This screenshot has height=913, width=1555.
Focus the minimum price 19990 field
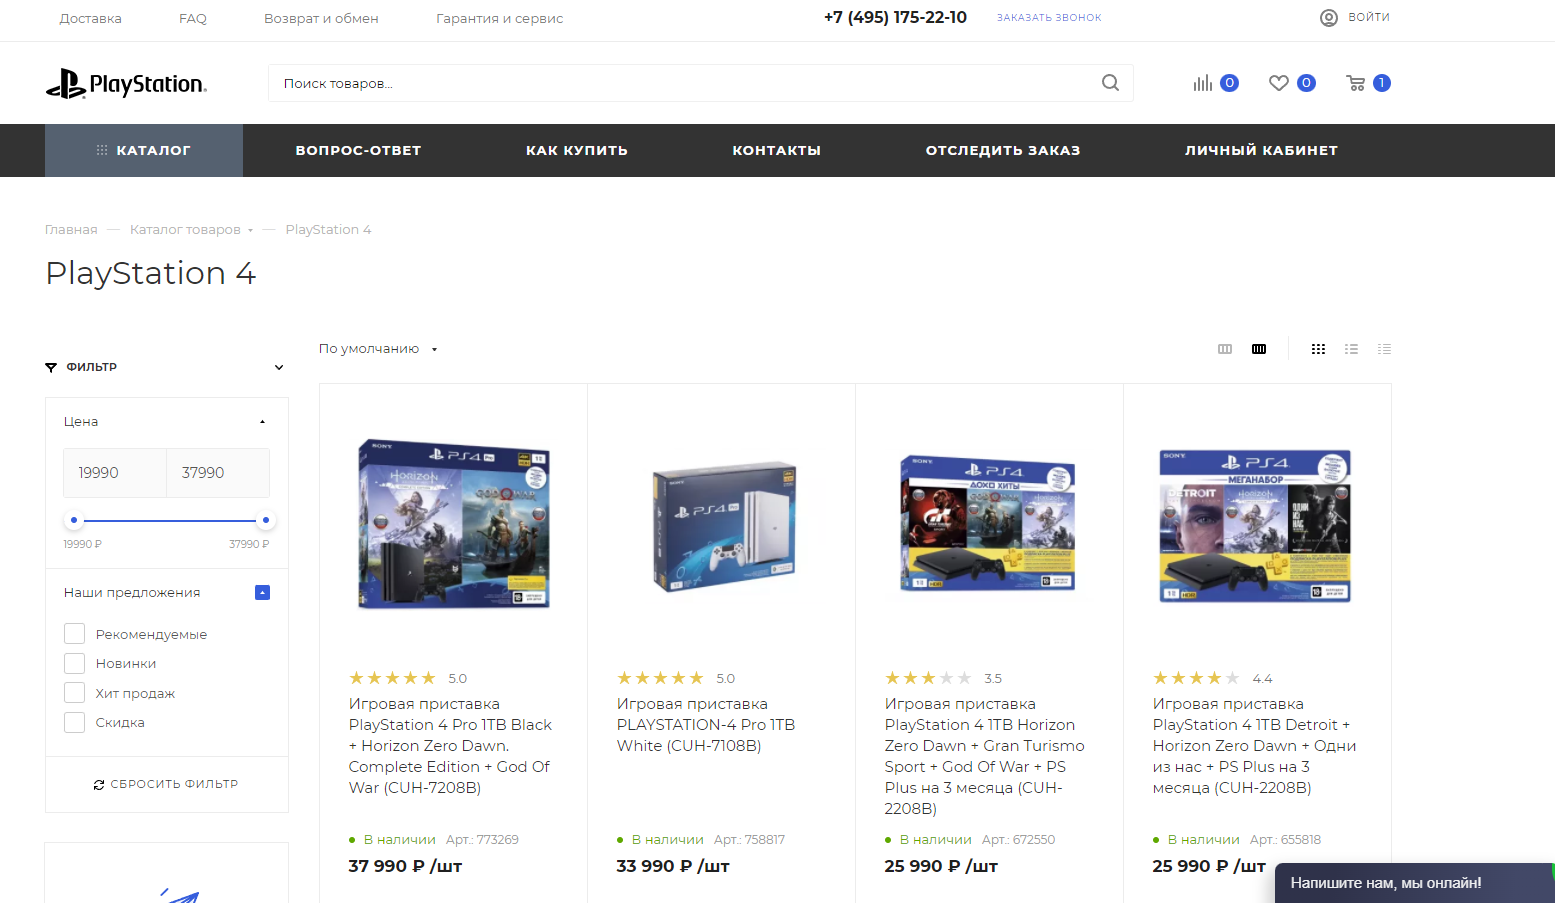(x=115, y=473)
